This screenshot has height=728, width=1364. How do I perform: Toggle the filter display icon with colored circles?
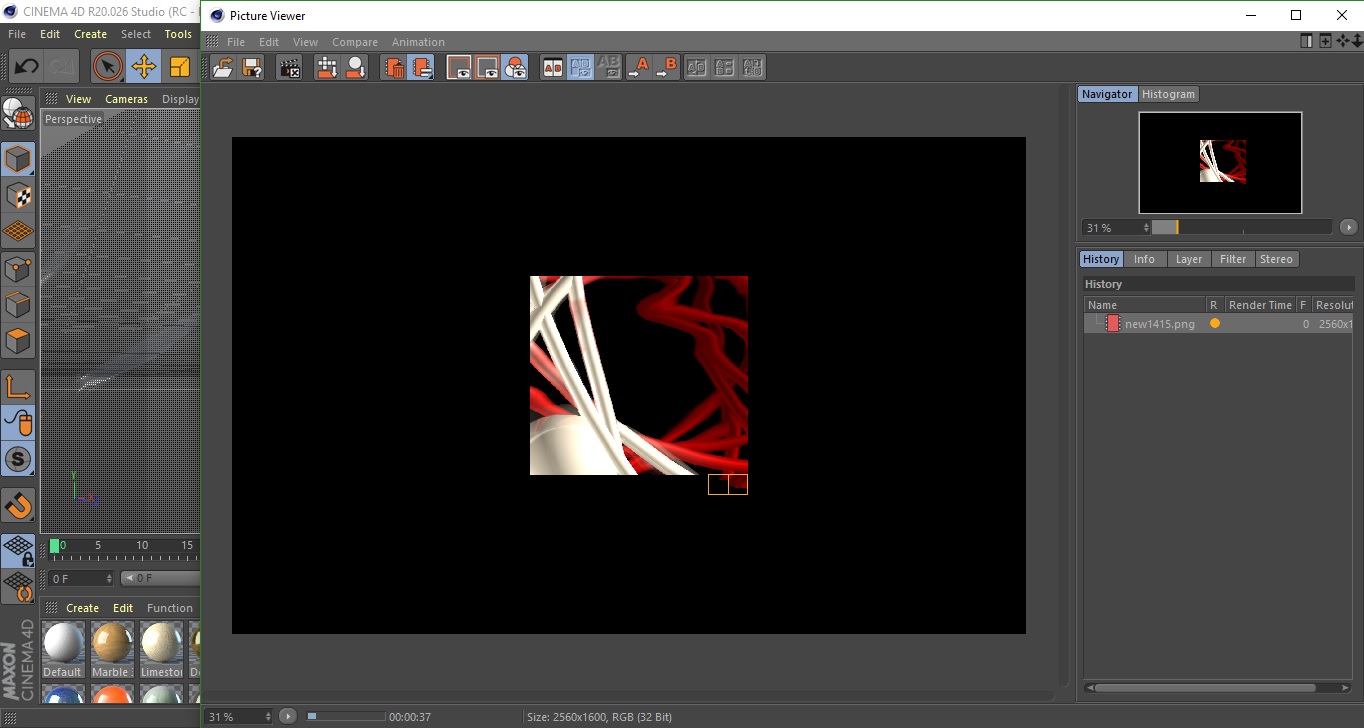[515, 68]
